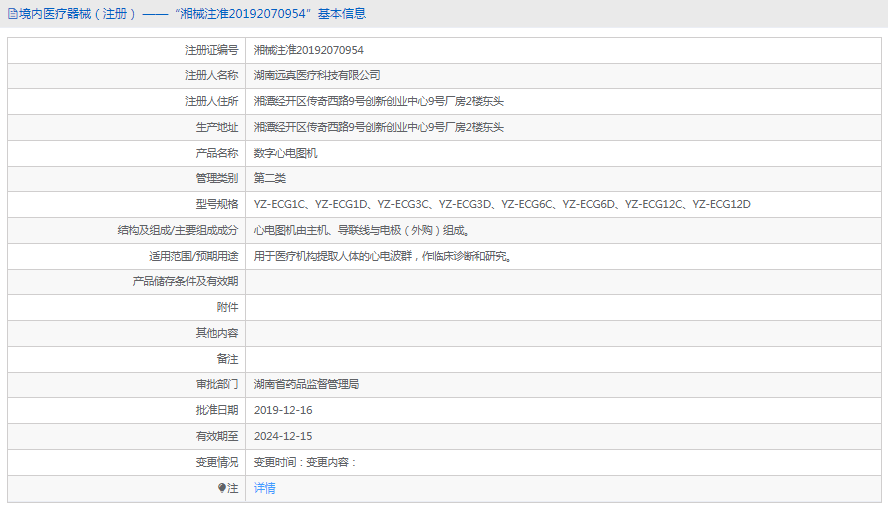The image size is (888, 508).
Task: Click the 其他内容 label
Action: 217,333
